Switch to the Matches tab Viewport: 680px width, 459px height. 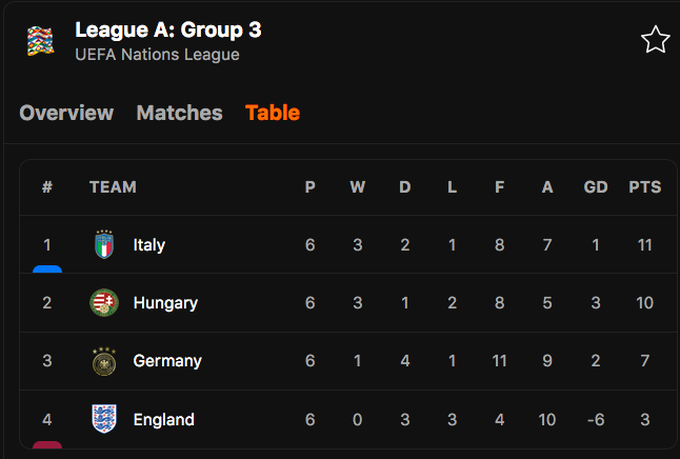179,113
